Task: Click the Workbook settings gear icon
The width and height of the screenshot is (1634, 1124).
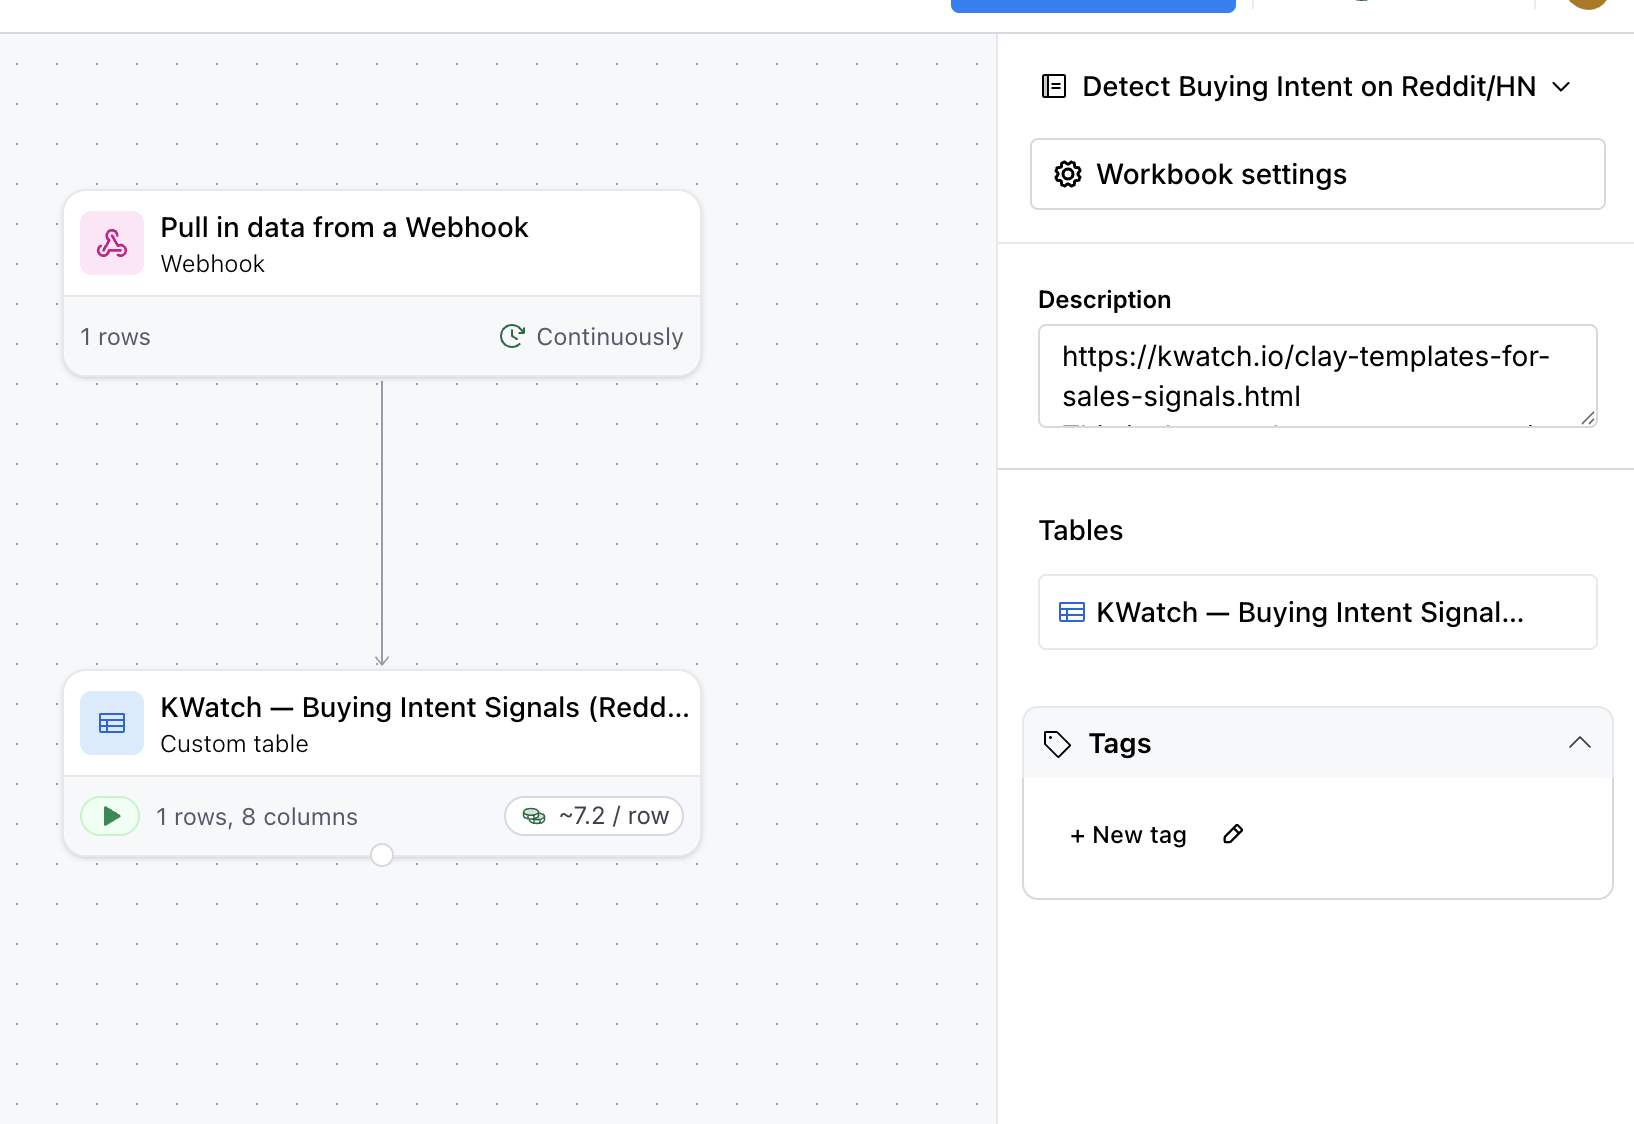Action: (1068, 174)
